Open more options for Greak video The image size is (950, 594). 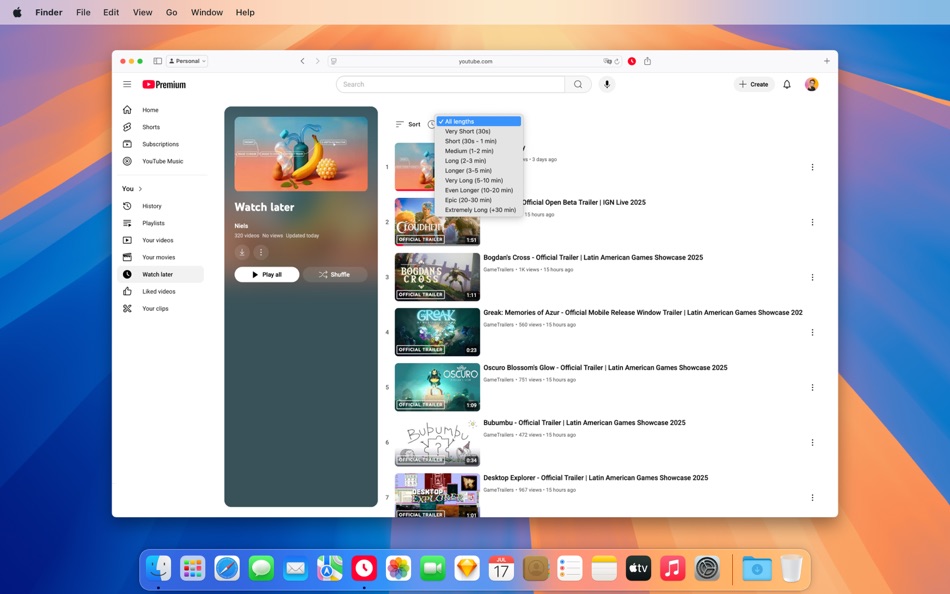tap(812, 332)
